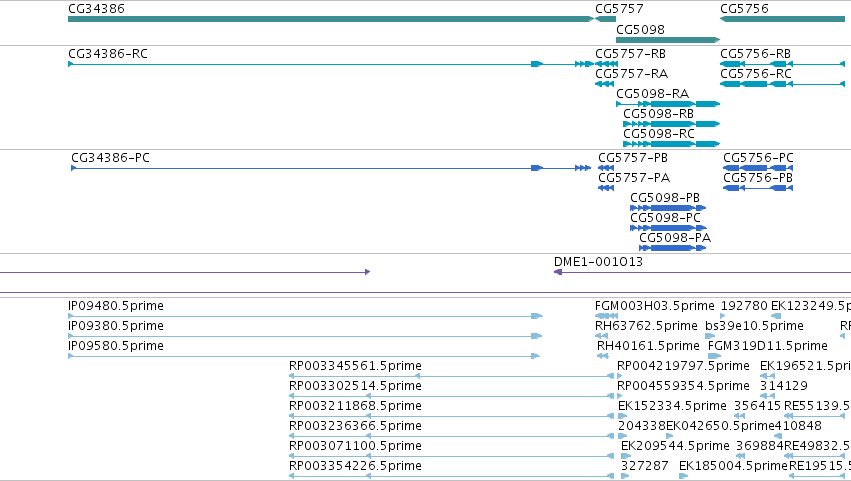The height and width of the screenshot is (481, 851).
Task: Open EST RP003302514.5prime
Action: (x=355, y=387)
